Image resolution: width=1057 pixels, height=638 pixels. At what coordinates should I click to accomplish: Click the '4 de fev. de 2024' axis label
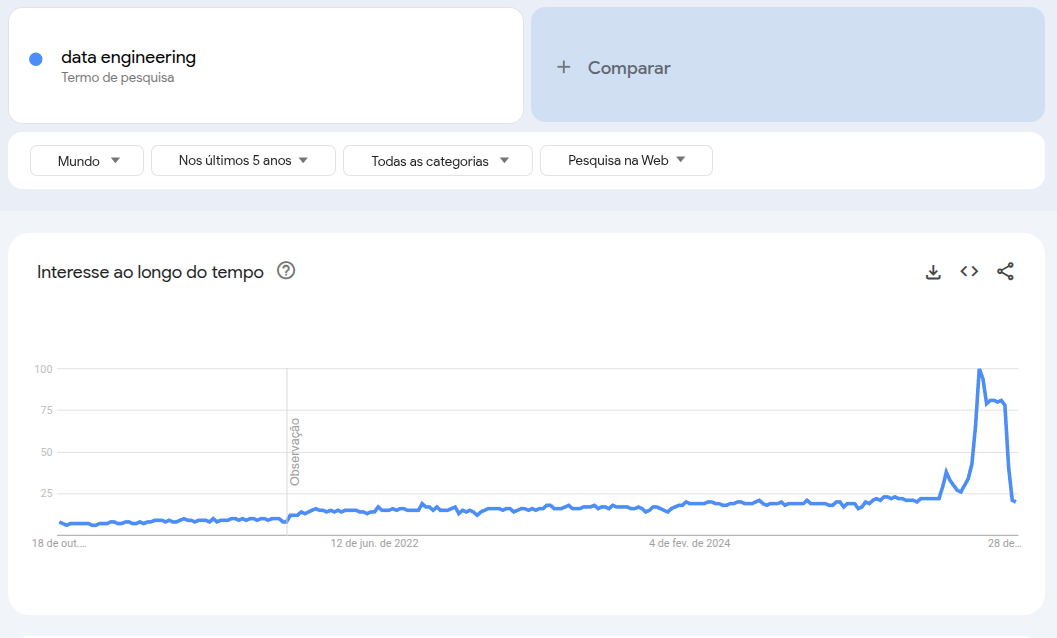(x=688, y=543)
